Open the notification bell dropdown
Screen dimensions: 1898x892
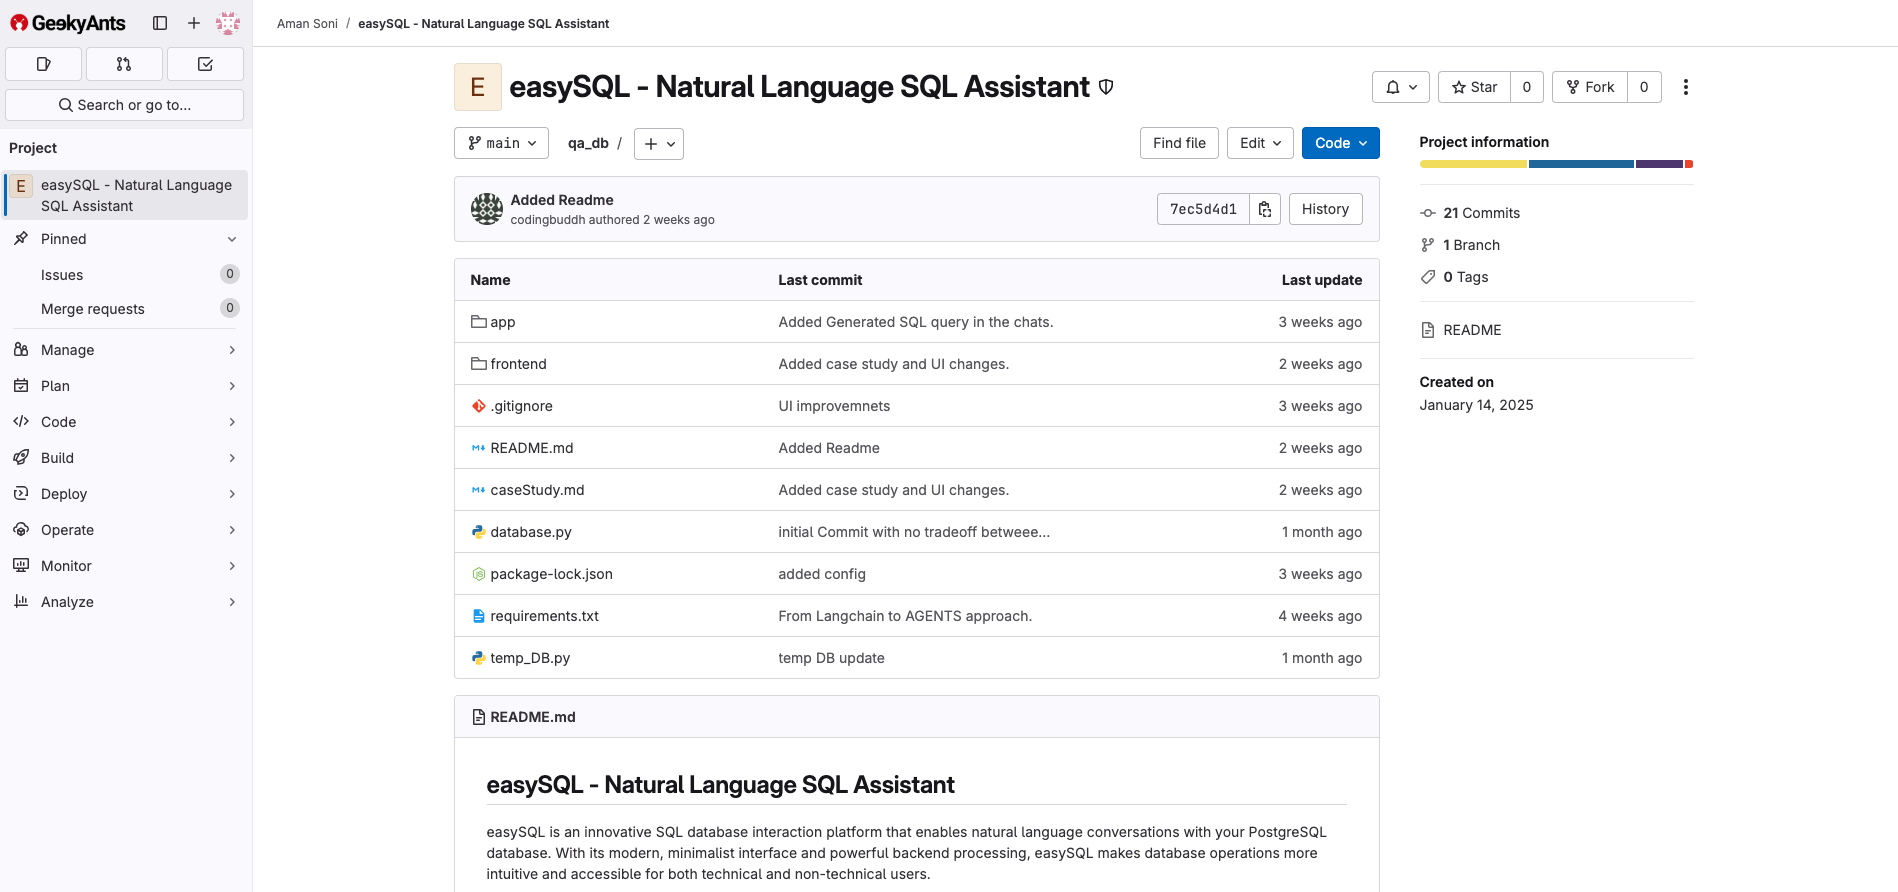coord(1401,87)
